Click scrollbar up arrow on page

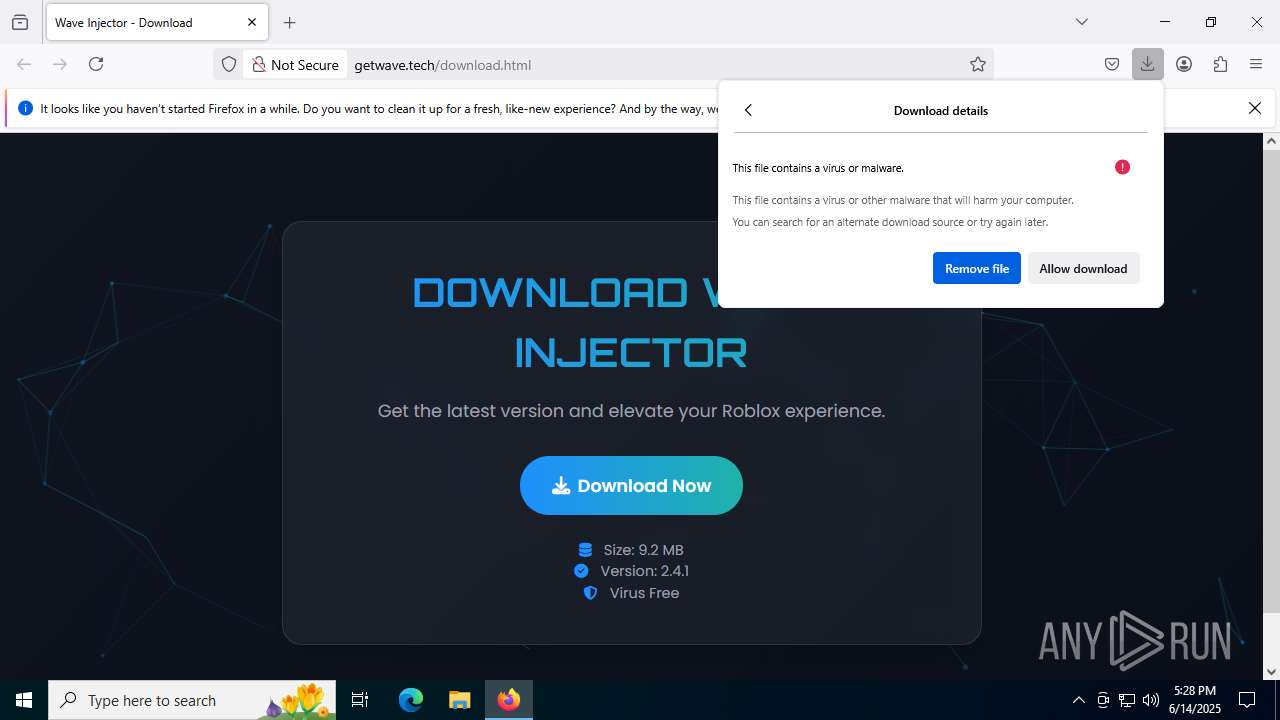coord(1271,141)
